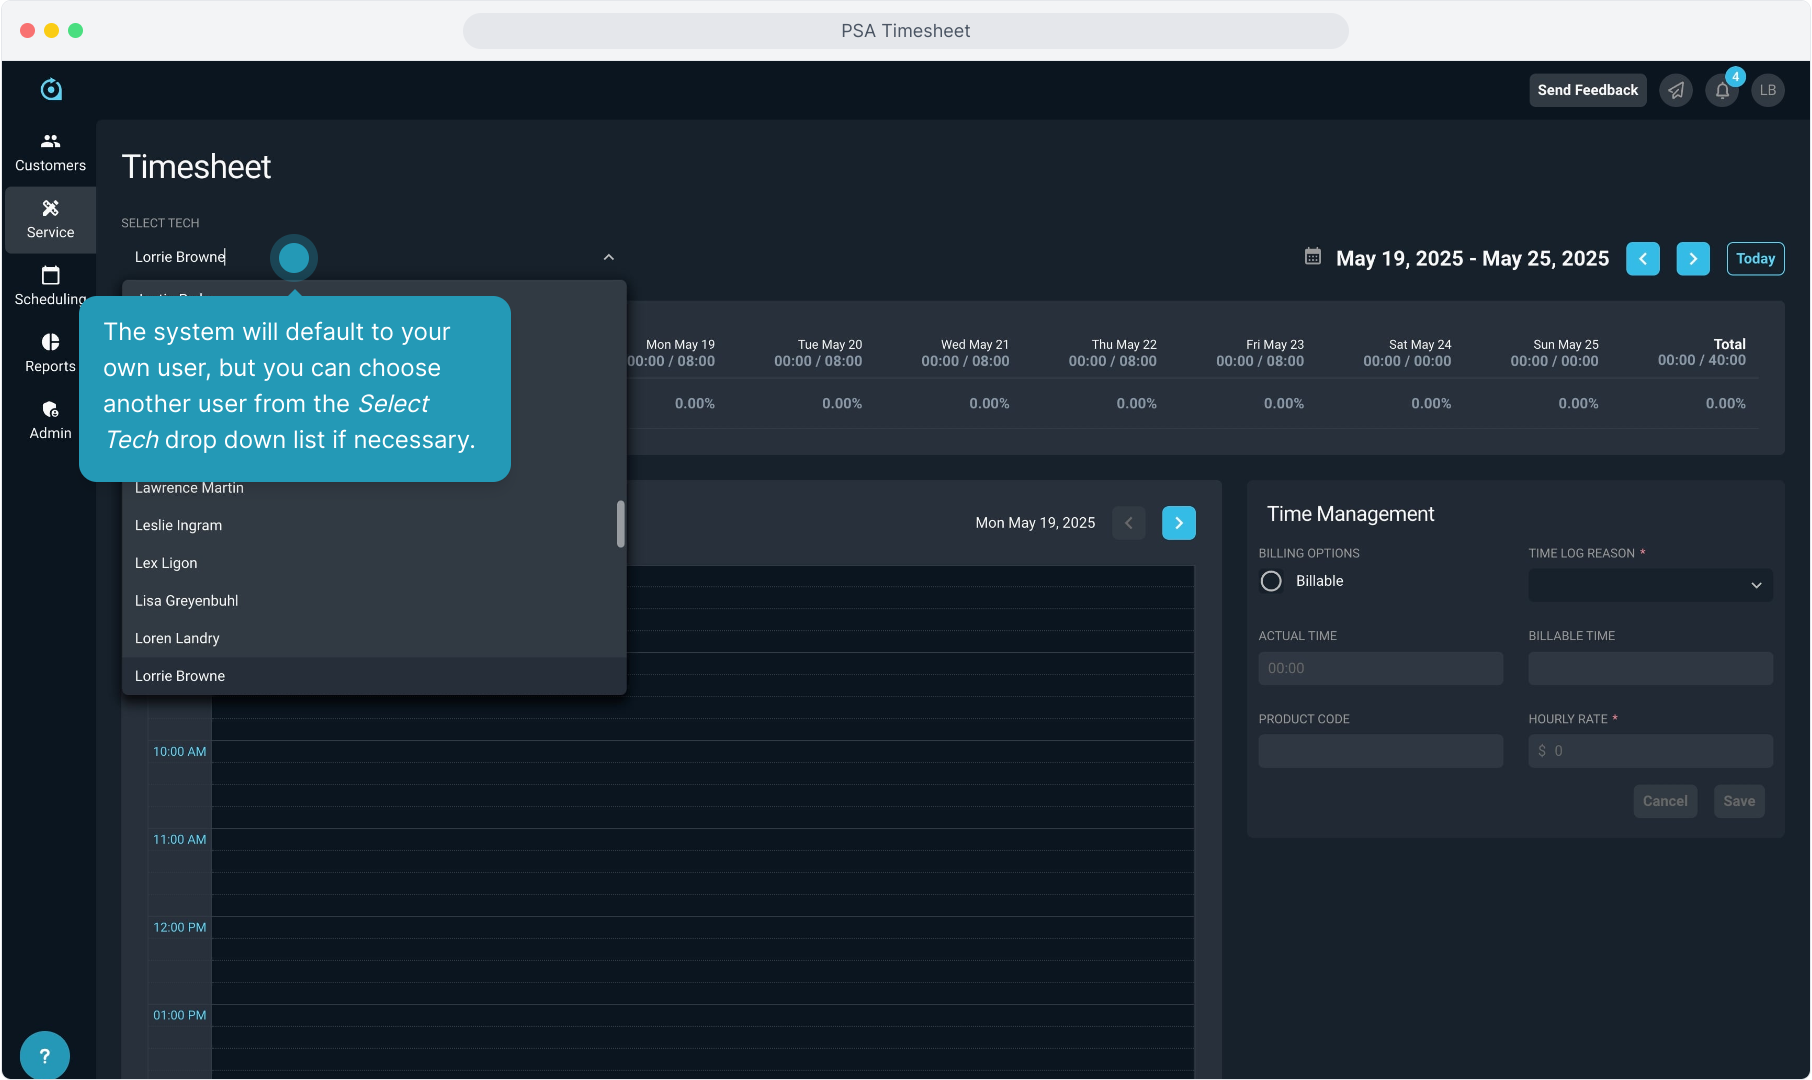
Task: Jump to Today in date range
Action: (1755, 258)
